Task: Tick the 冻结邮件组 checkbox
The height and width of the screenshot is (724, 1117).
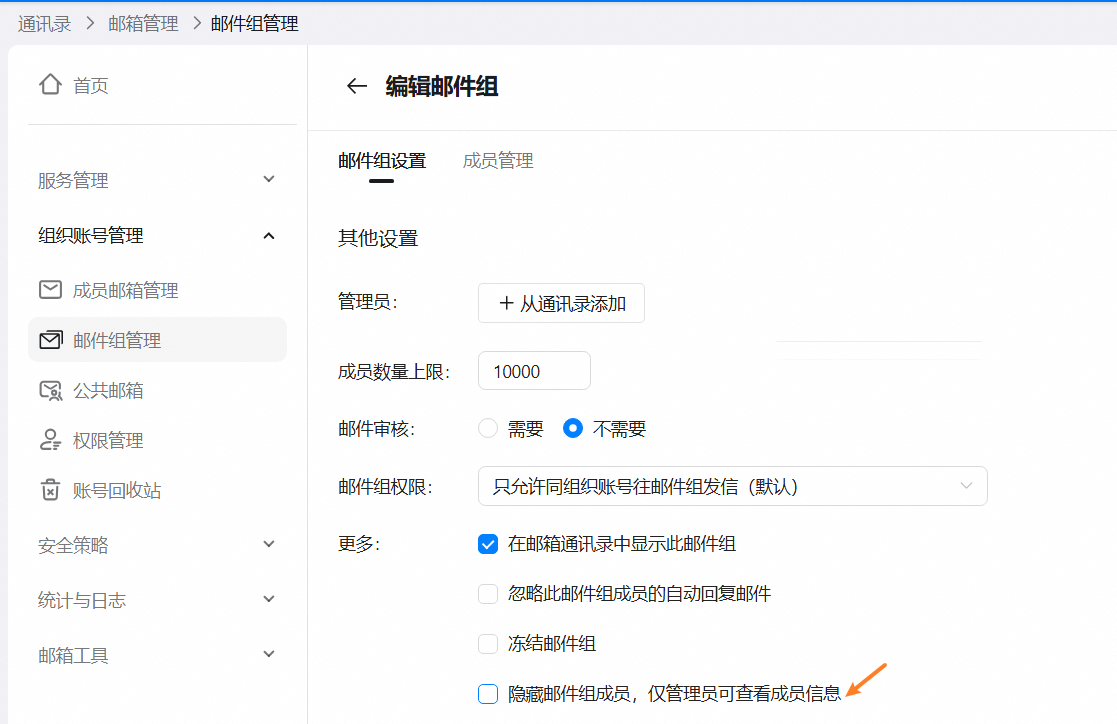Action: coord(488,644)
